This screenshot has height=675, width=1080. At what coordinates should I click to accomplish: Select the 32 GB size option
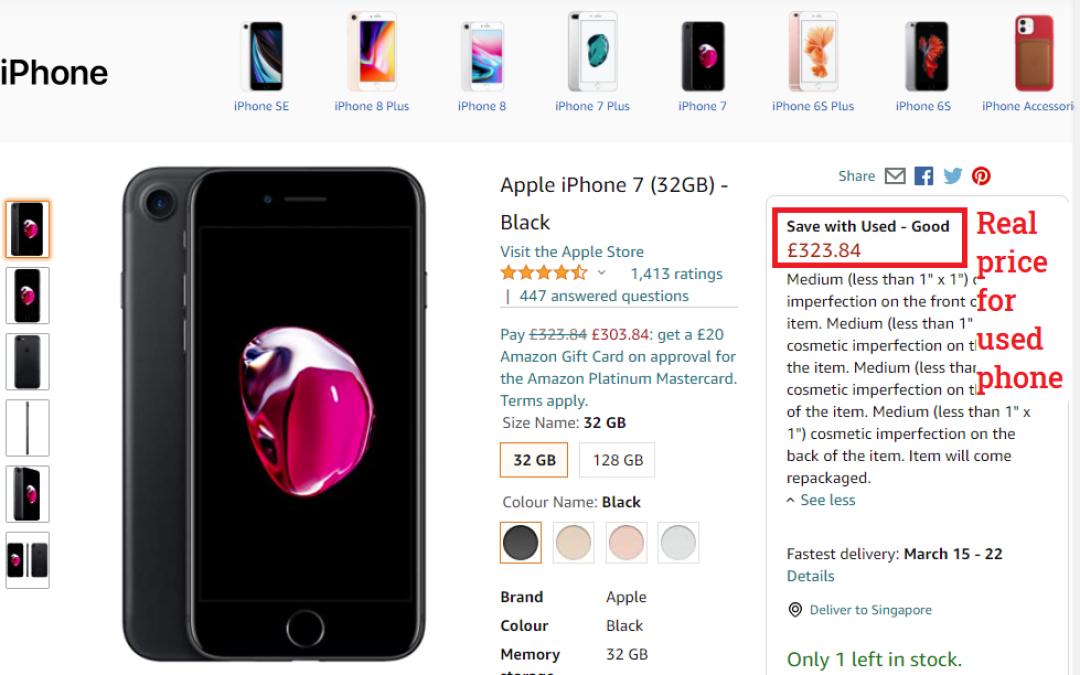534,460
